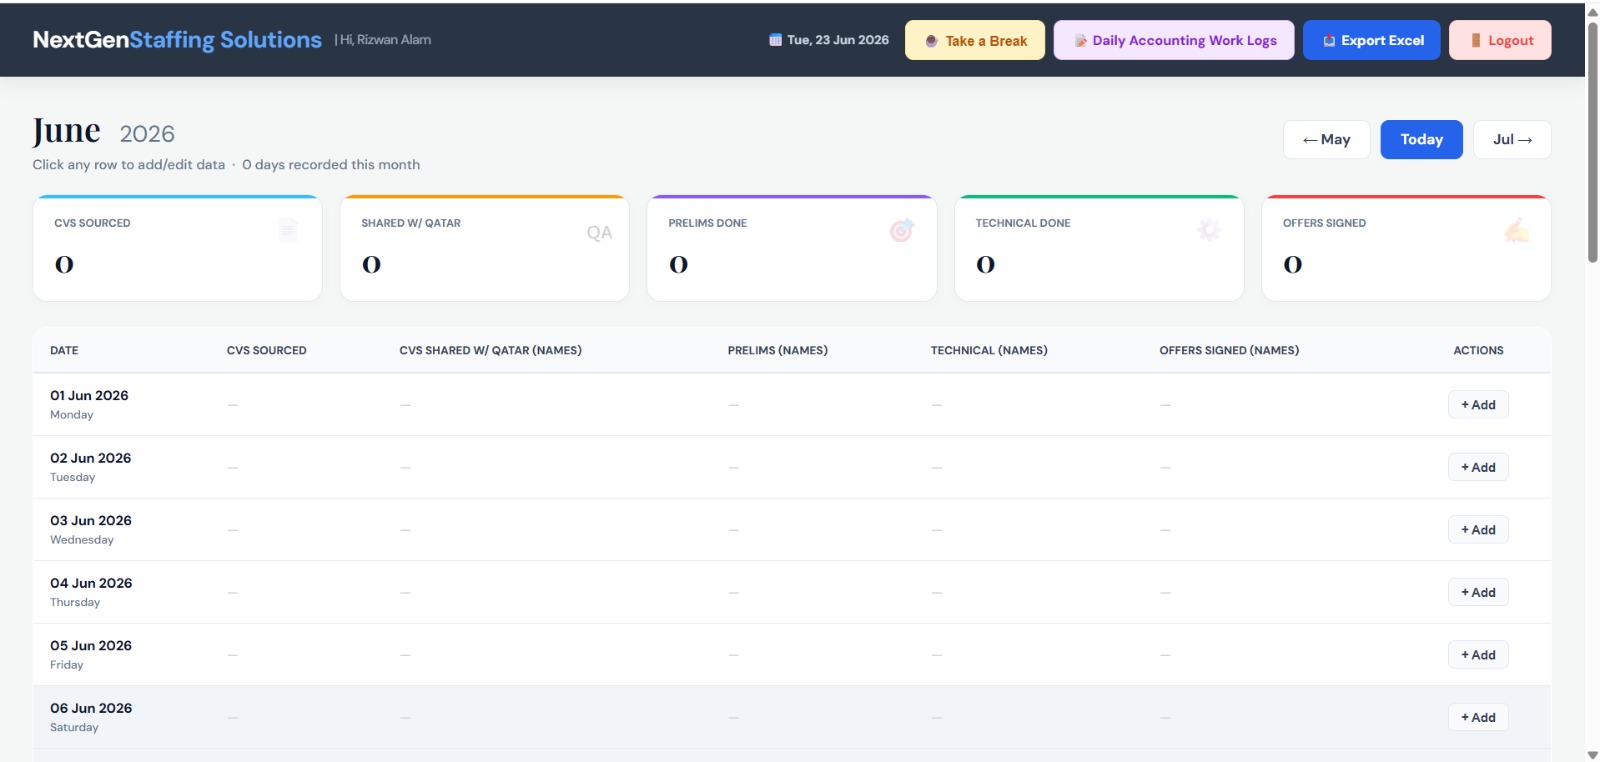The image size is (1600, 762).
Task: Click the CVS SOURCED column header
Action: 267,351
